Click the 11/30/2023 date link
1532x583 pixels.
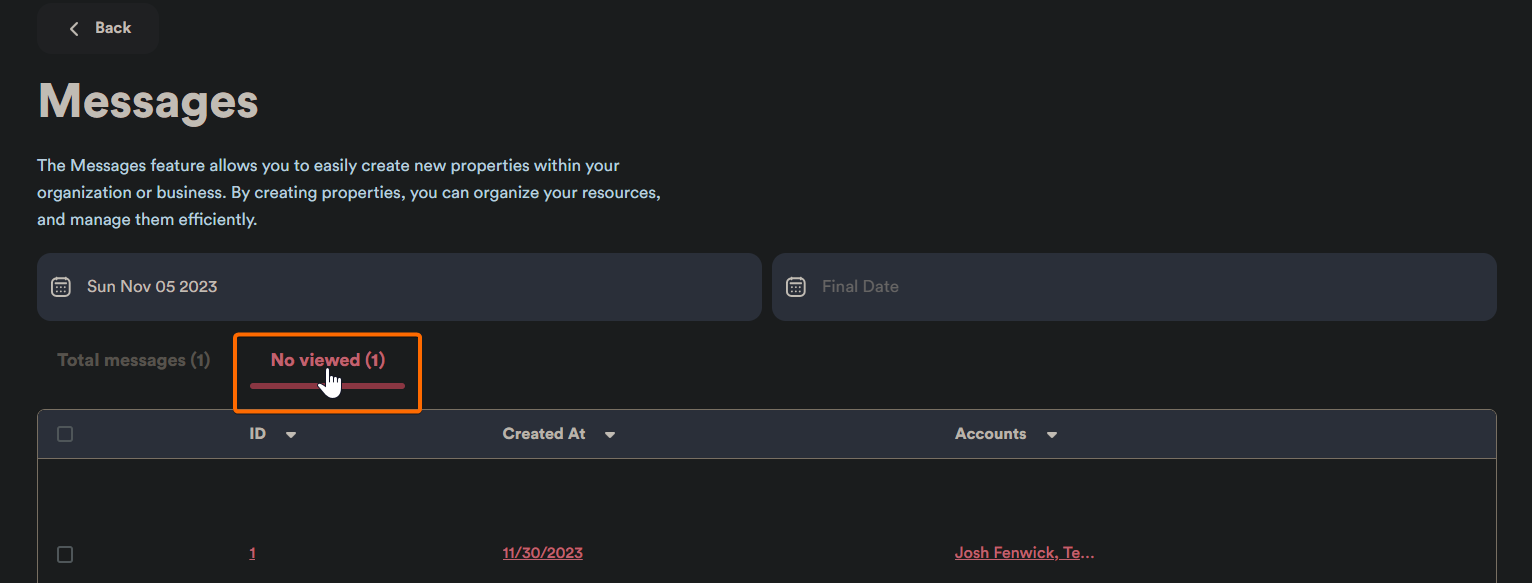tap(542, 553)
